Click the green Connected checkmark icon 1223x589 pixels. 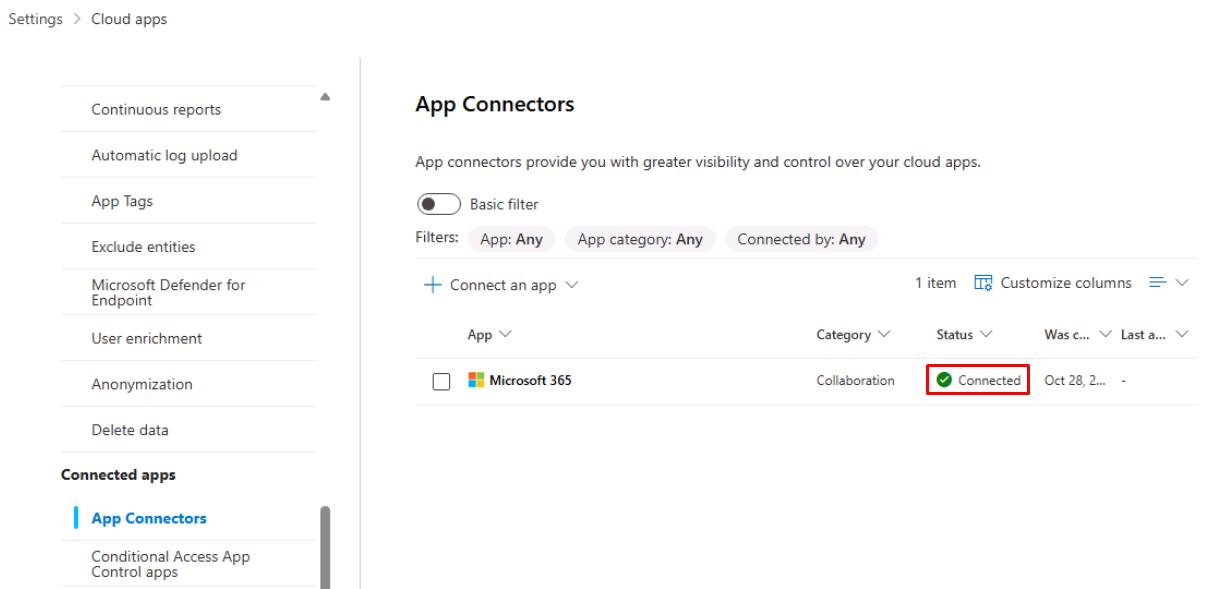pyautogui.click(x=944, y=381)
